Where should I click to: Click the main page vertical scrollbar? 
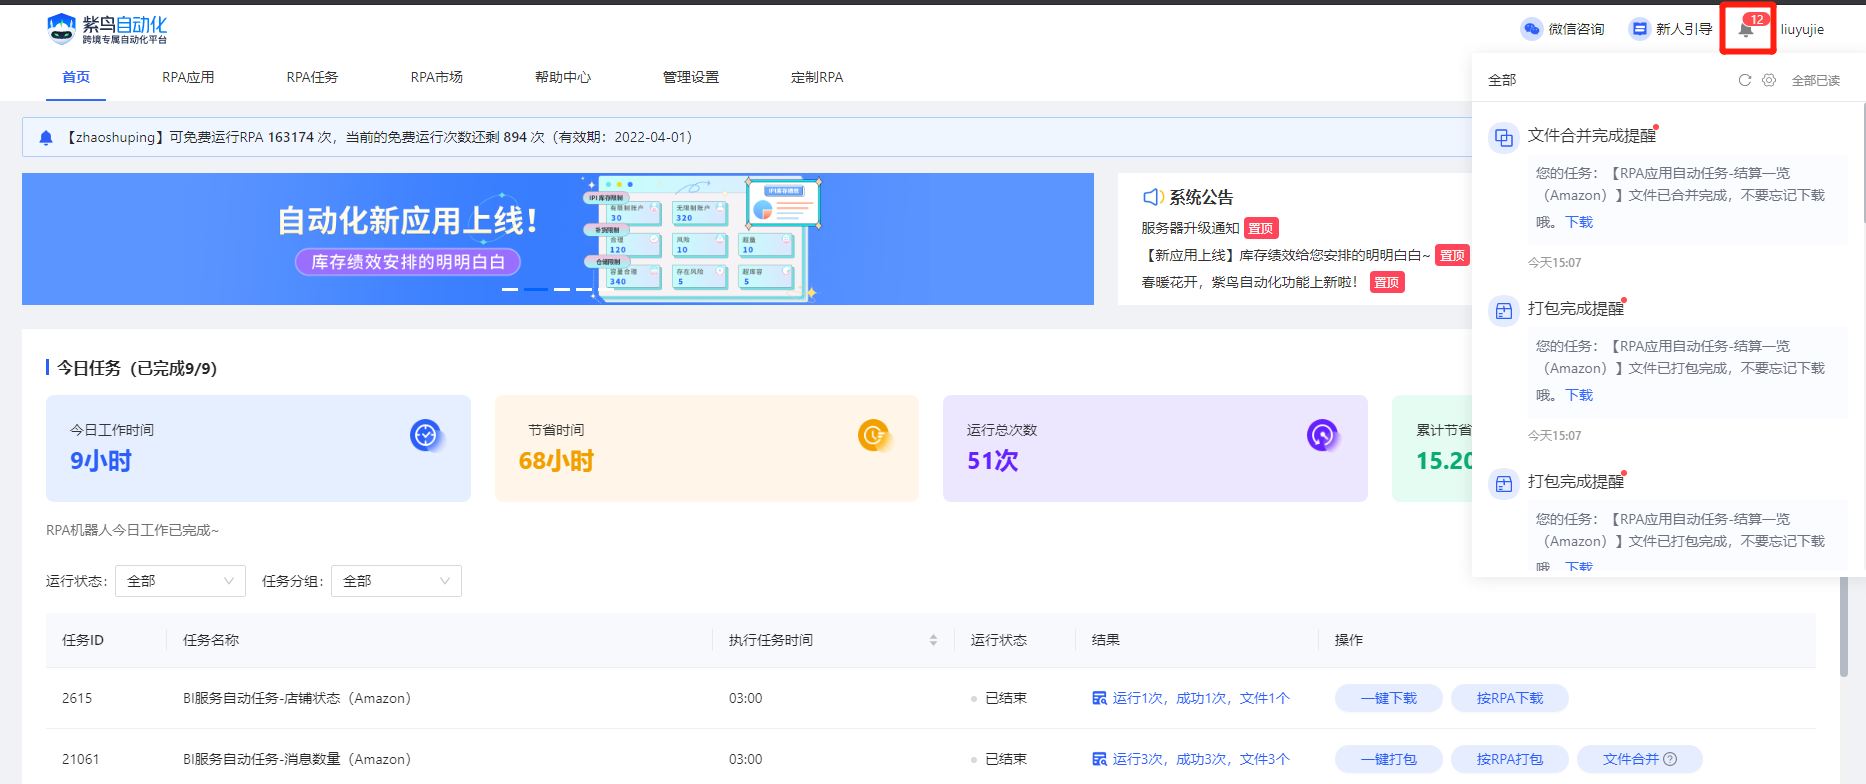(1844, 625)
